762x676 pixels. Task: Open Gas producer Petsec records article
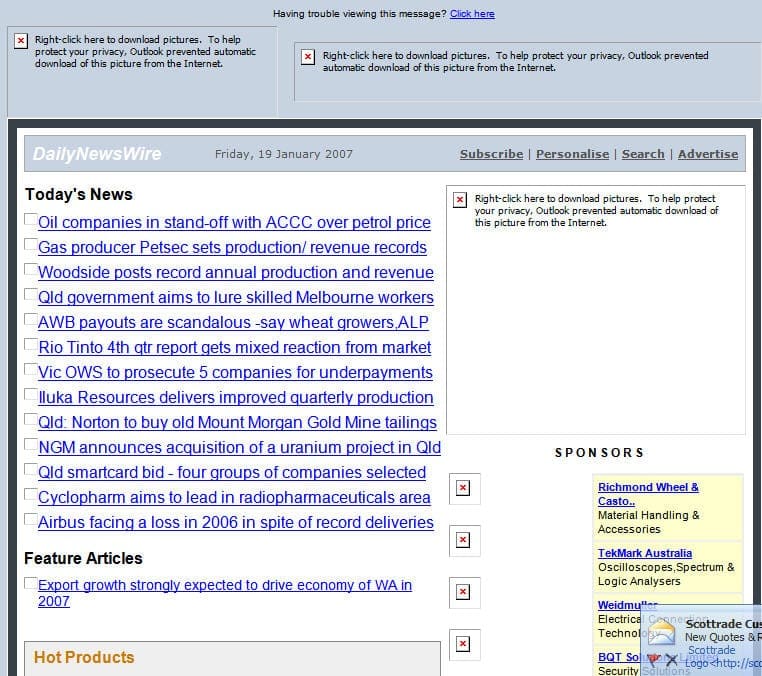pyautogui.click(x=232, y=247)
